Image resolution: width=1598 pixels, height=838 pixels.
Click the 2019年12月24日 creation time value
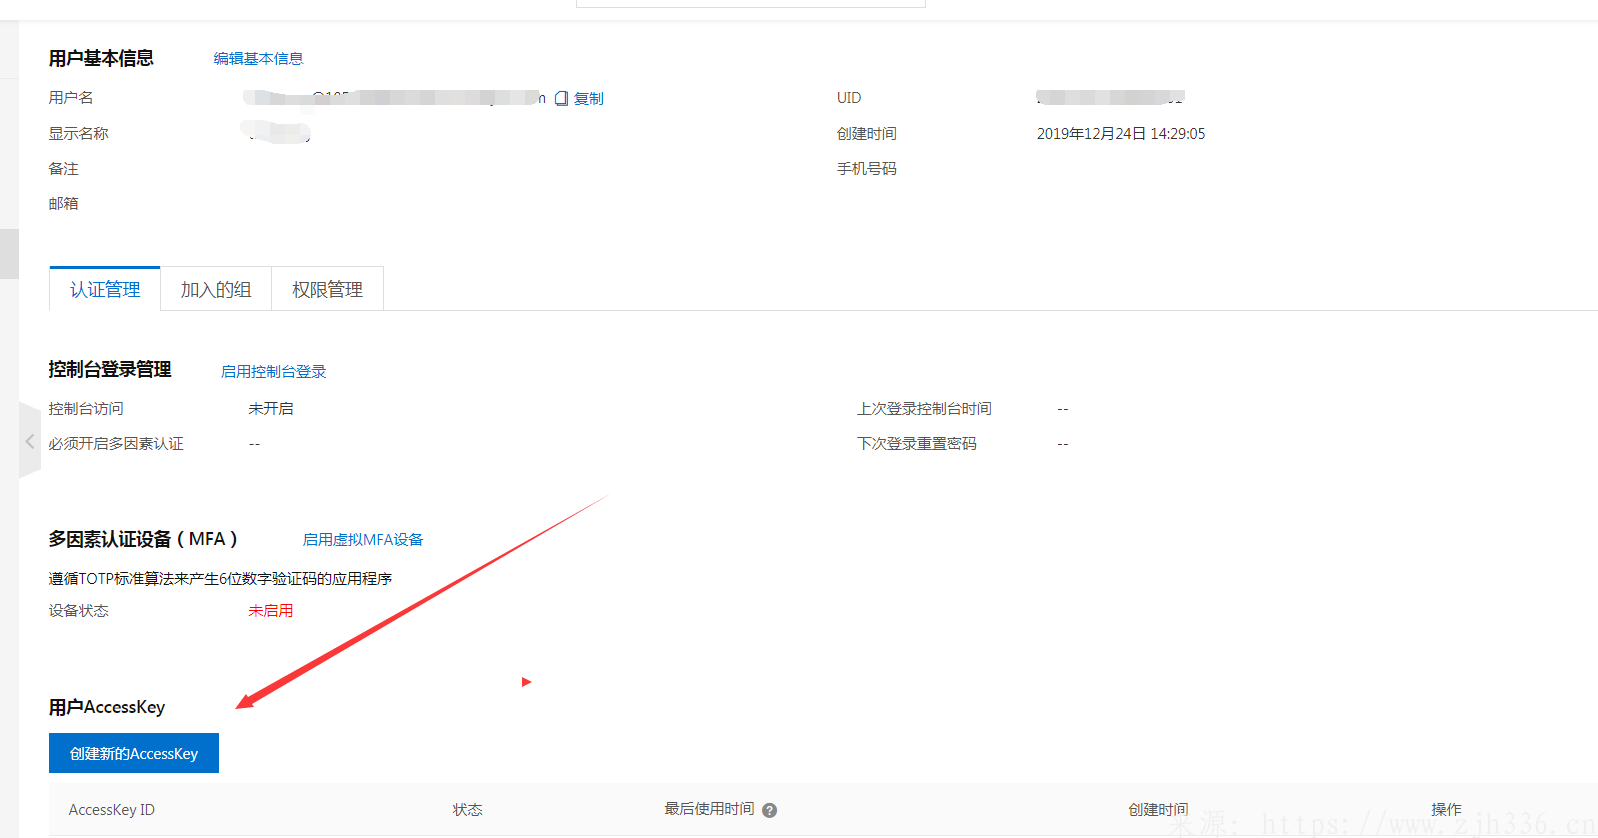click(1120, 134)
